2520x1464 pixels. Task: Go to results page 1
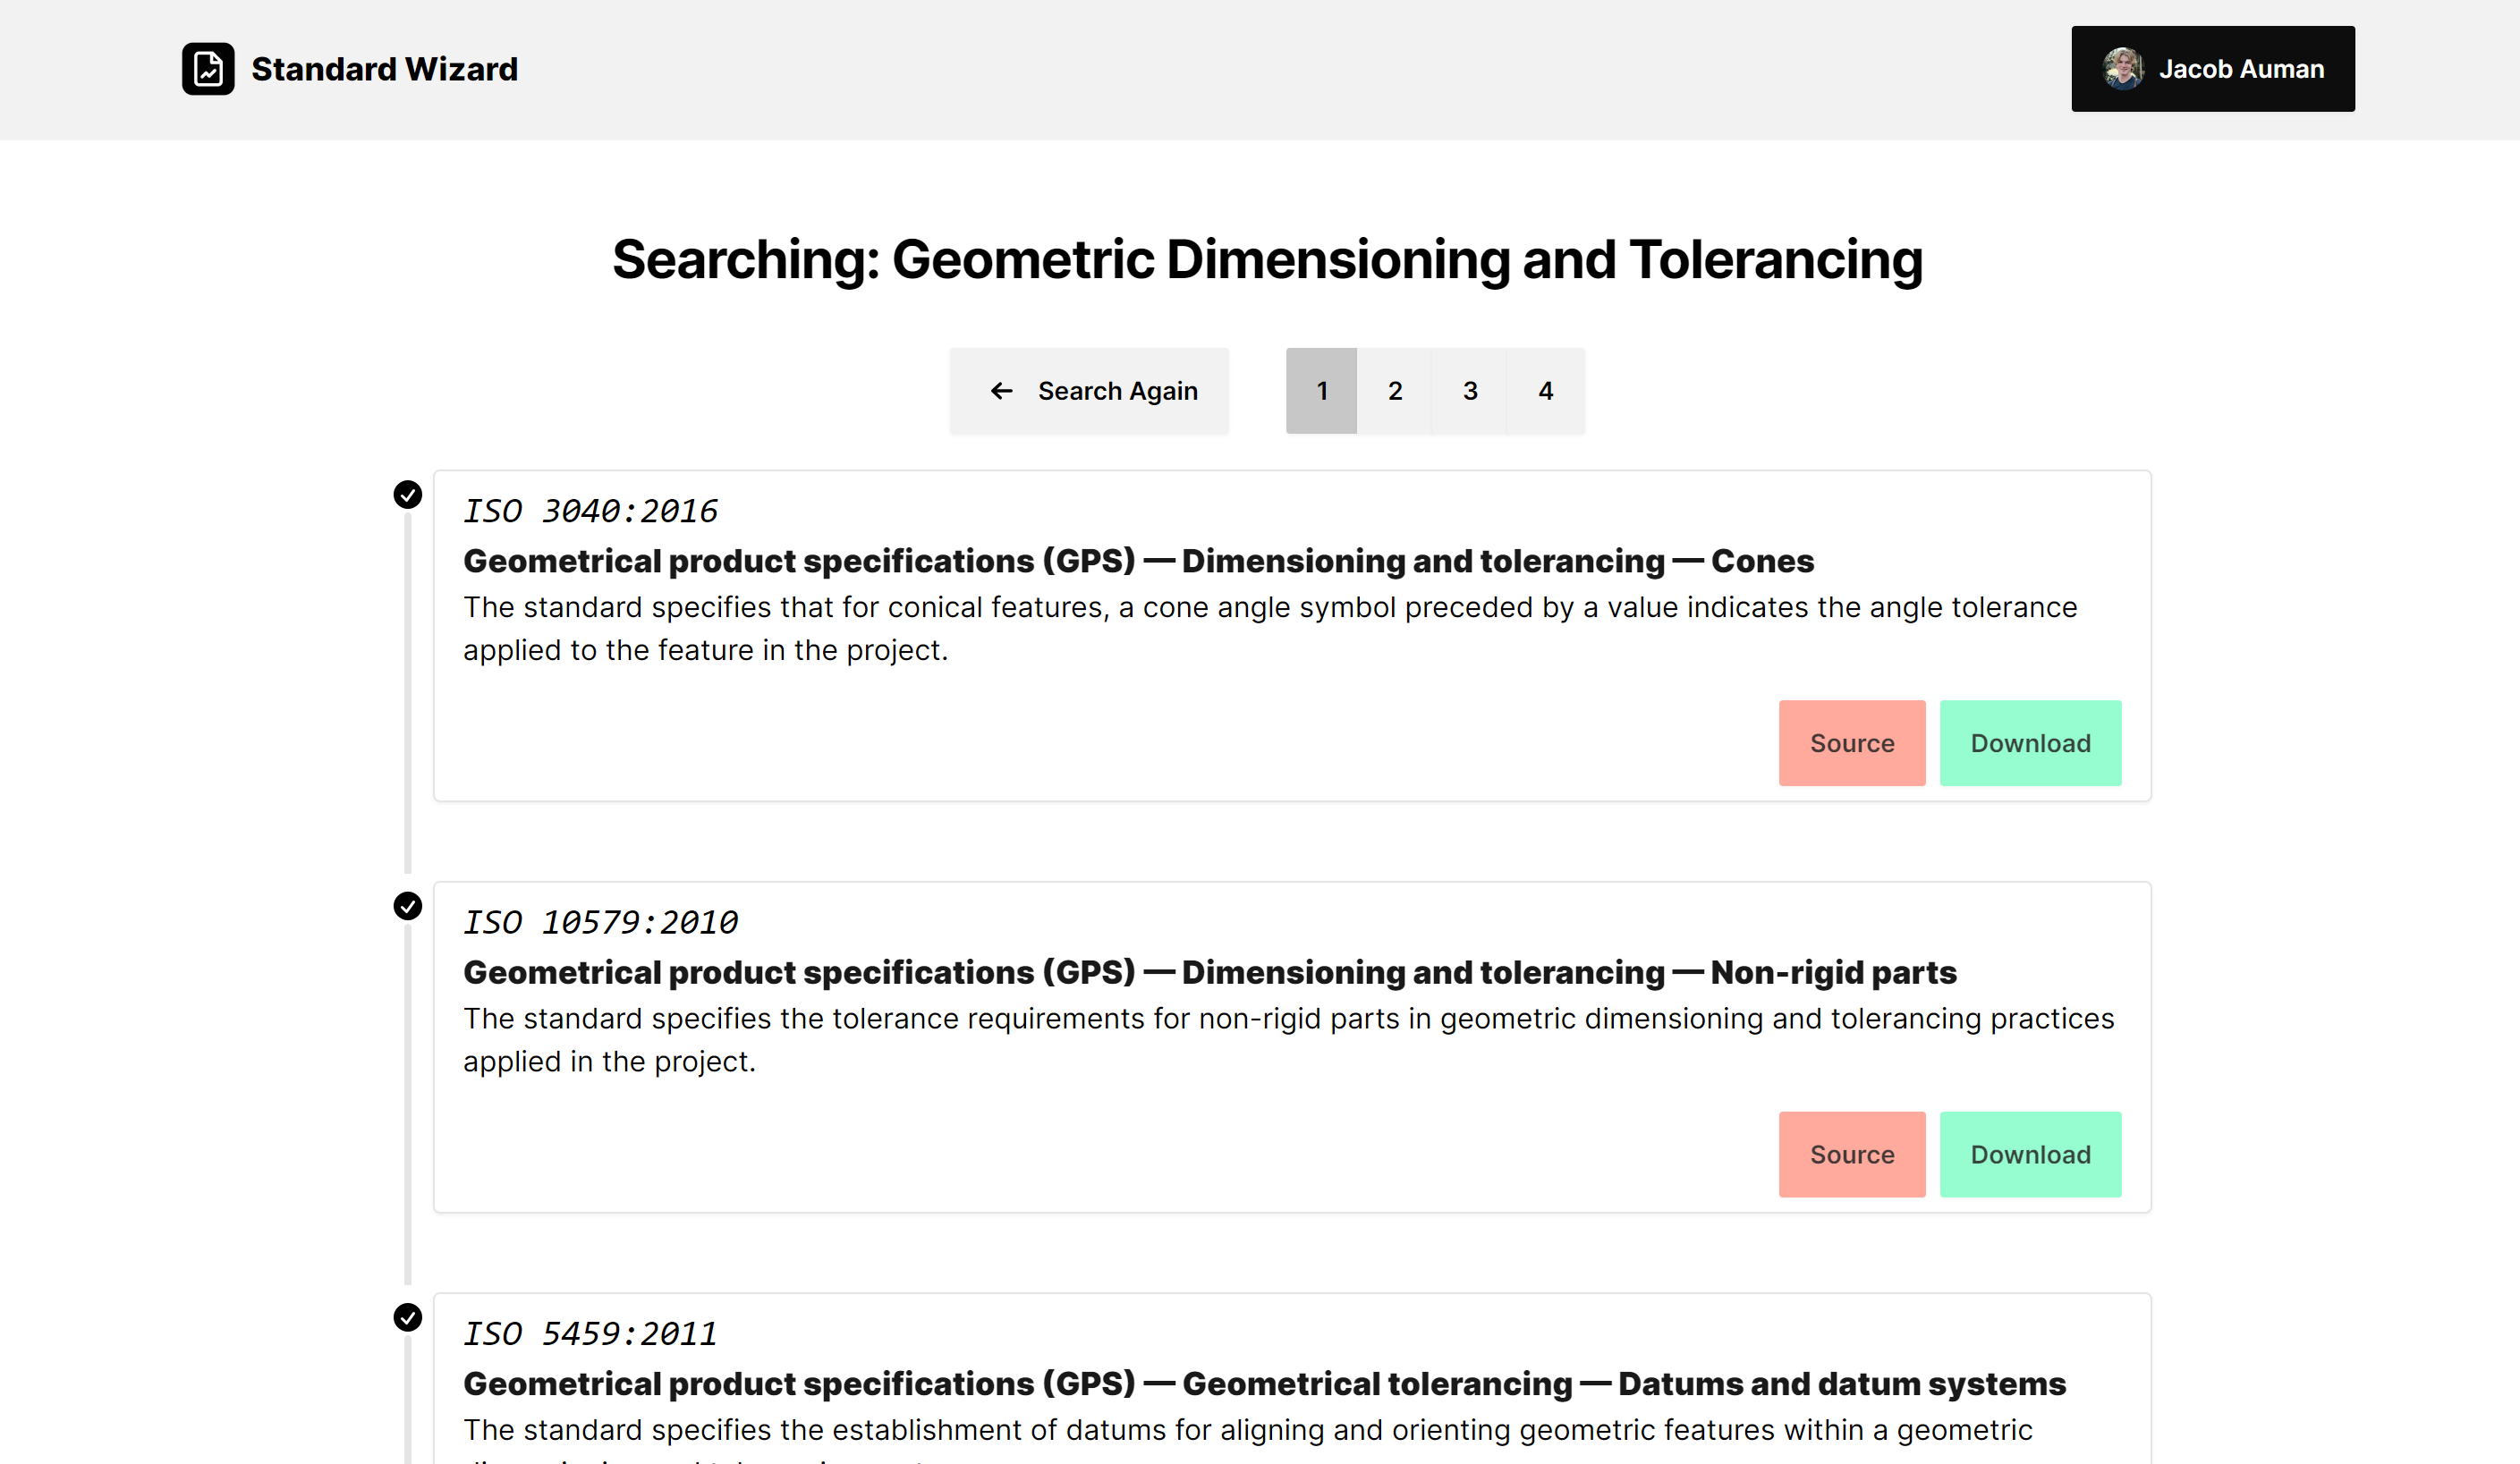click(1321, 391)
